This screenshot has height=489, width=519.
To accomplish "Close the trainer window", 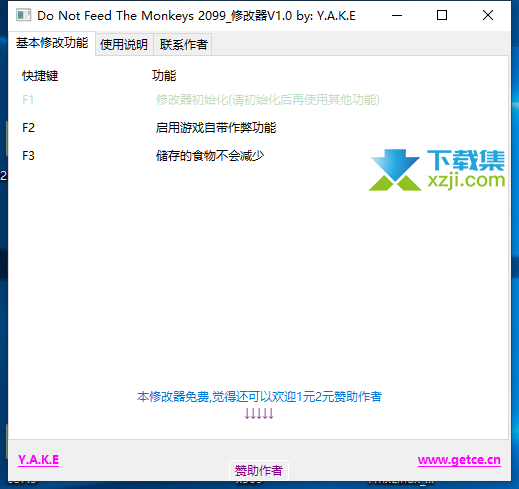I will [x=488, y=15].
